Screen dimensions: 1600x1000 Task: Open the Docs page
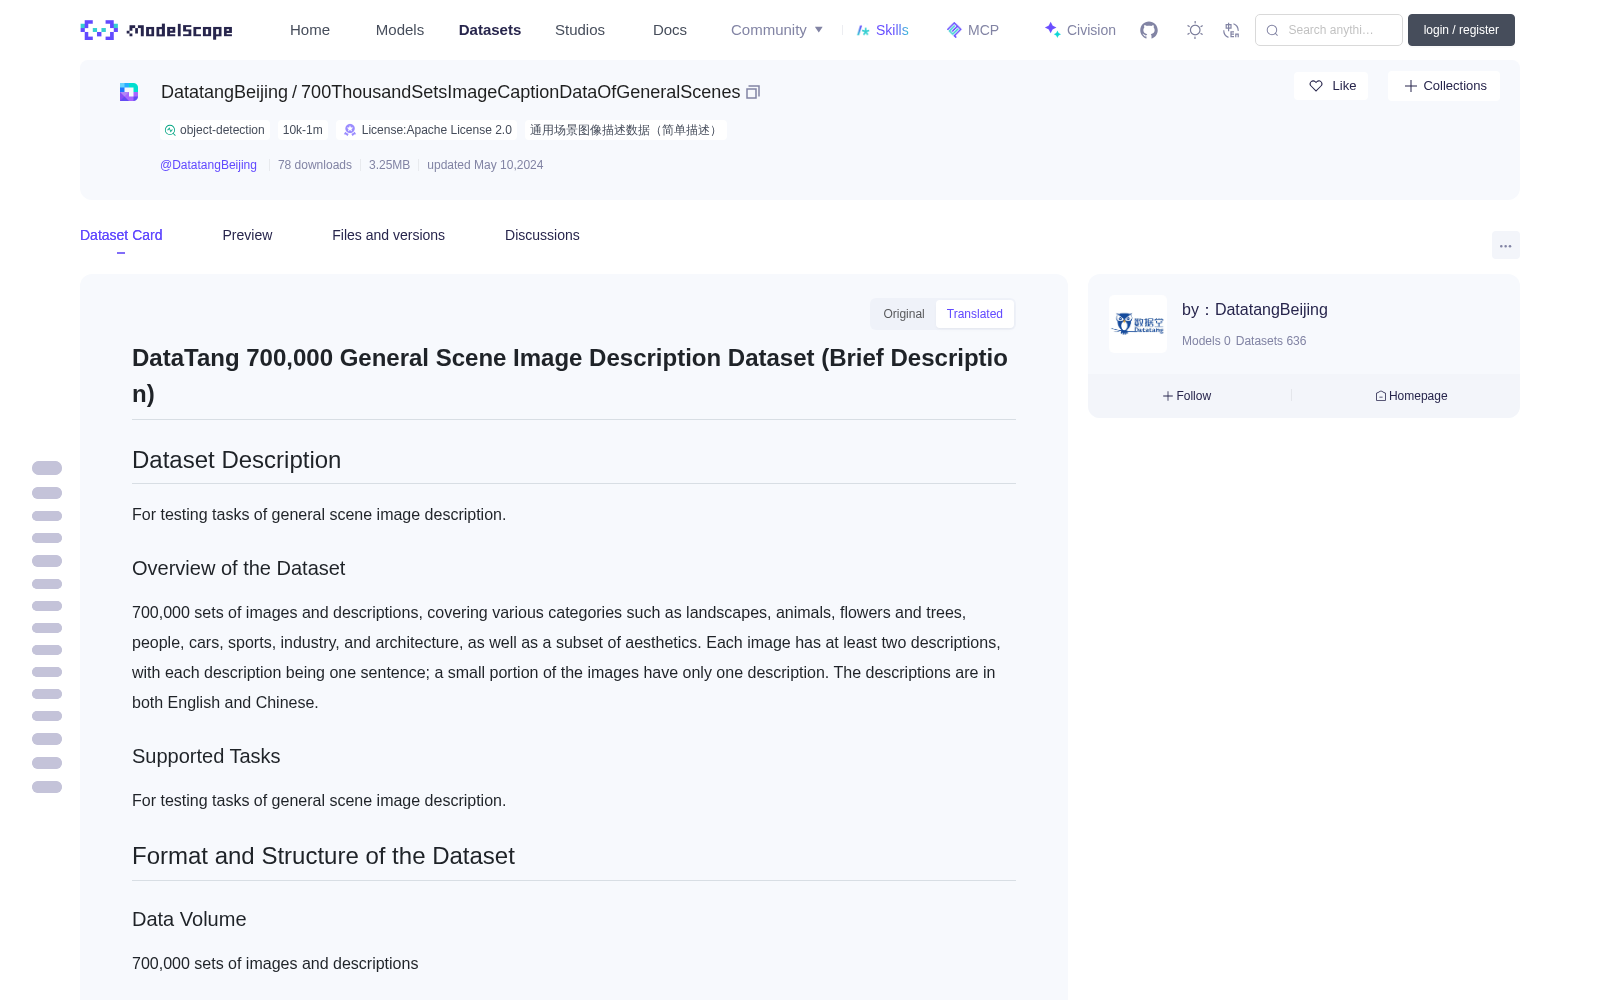(x=670, y=30)
